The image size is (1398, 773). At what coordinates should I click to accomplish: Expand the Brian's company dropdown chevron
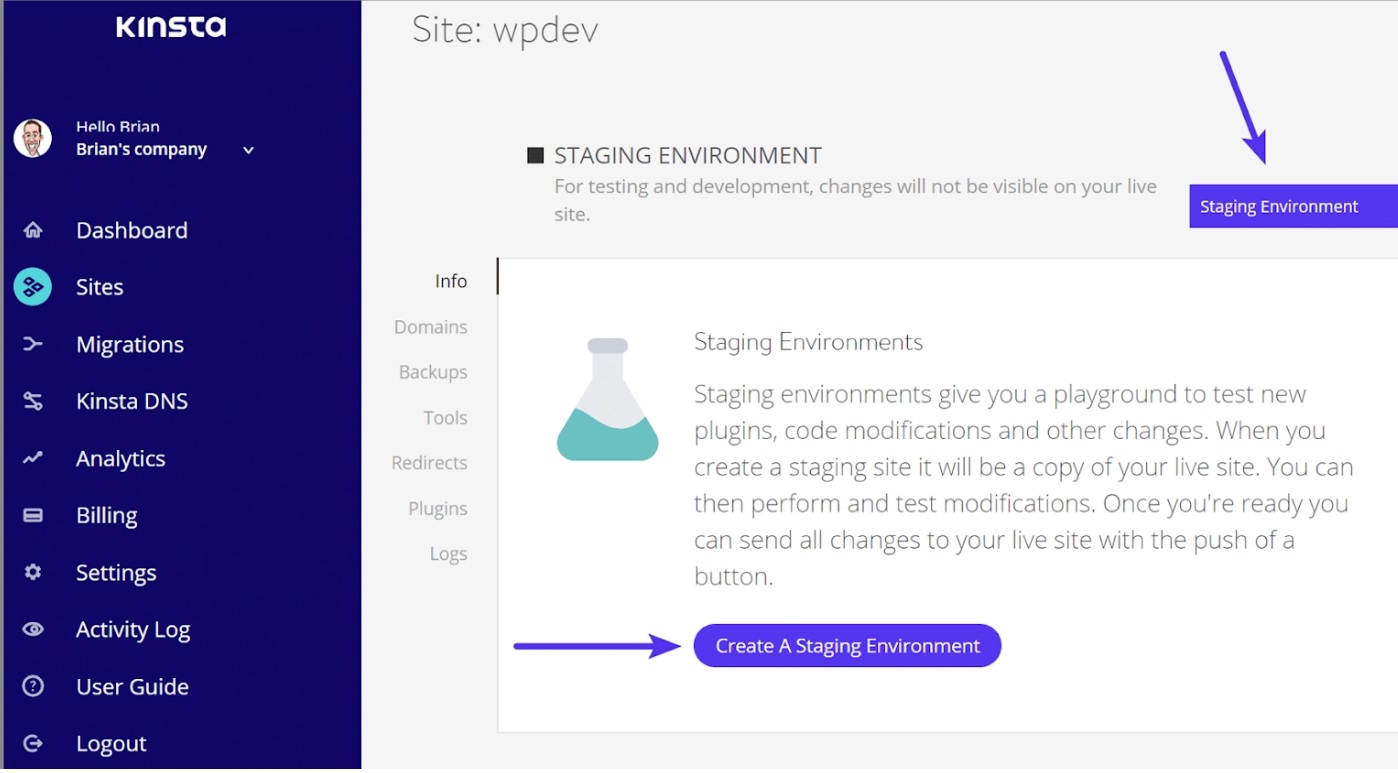[248, 151]
